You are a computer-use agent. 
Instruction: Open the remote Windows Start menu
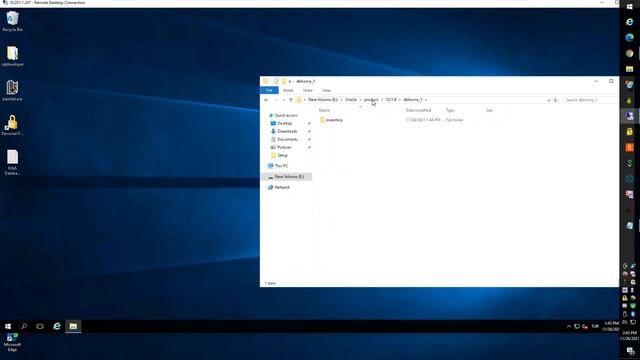click(8, 326)
